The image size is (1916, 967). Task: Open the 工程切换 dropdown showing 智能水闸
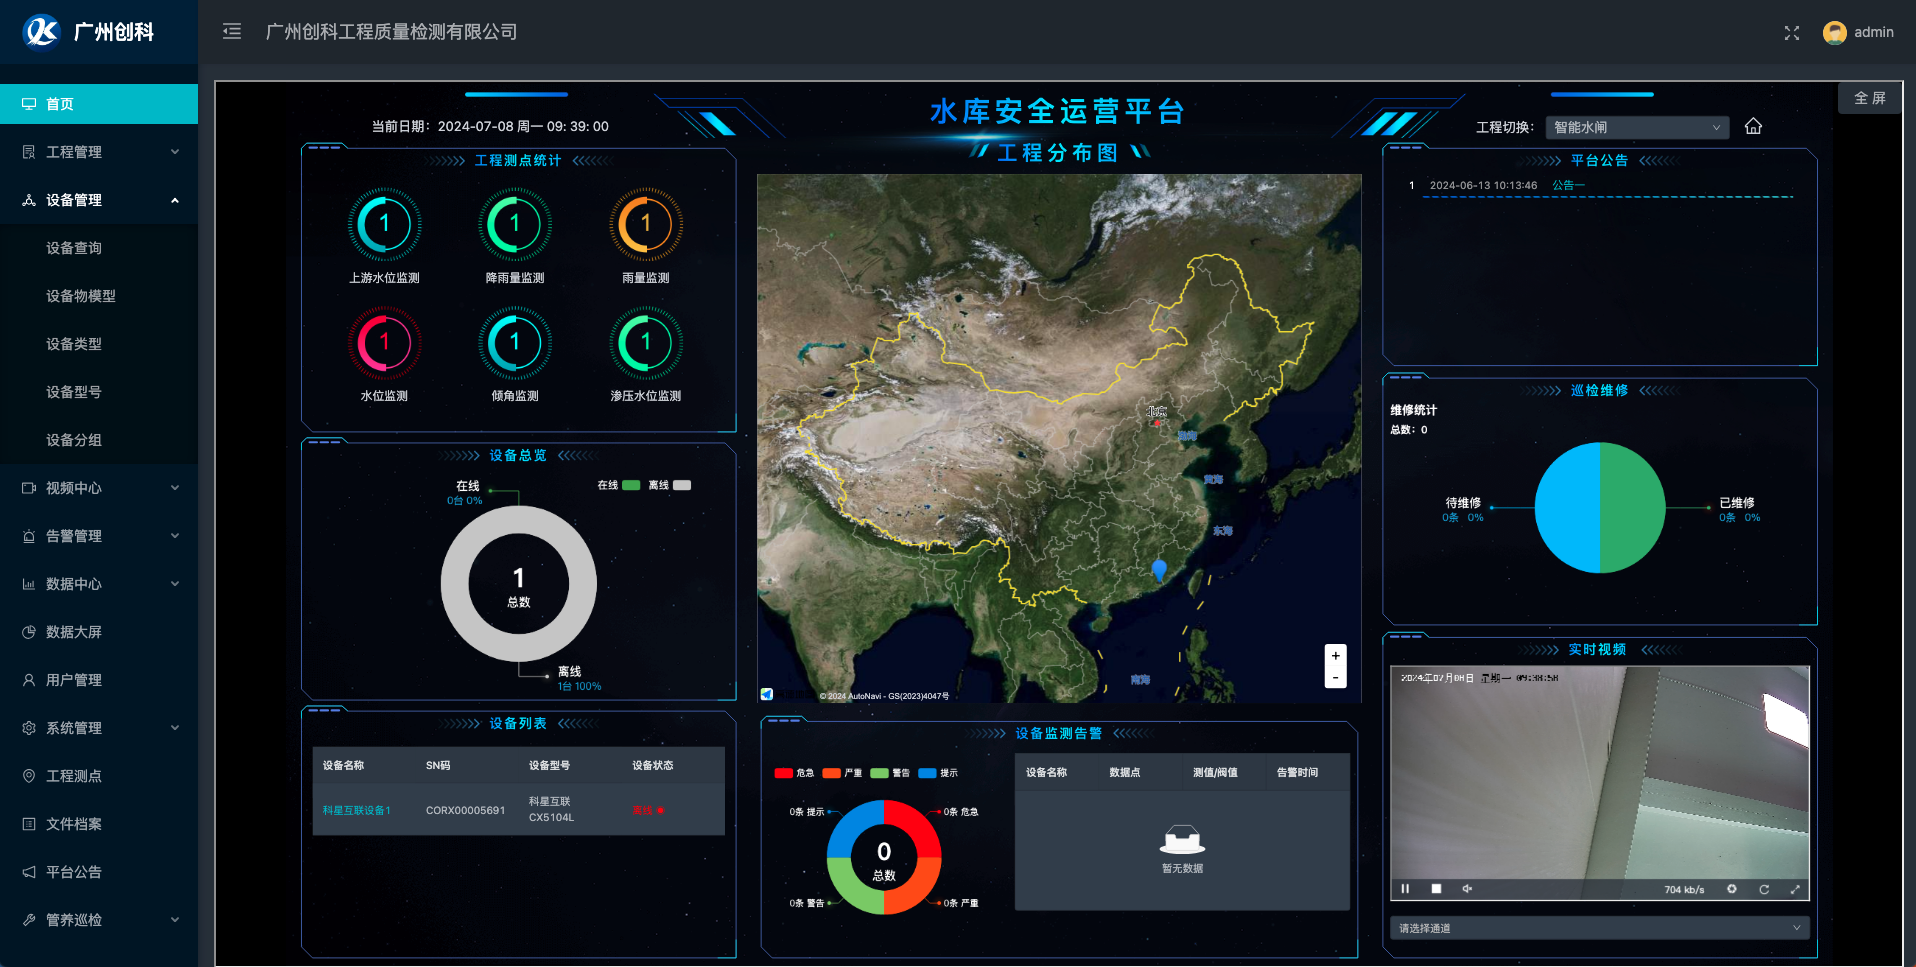coord(1636,127)
